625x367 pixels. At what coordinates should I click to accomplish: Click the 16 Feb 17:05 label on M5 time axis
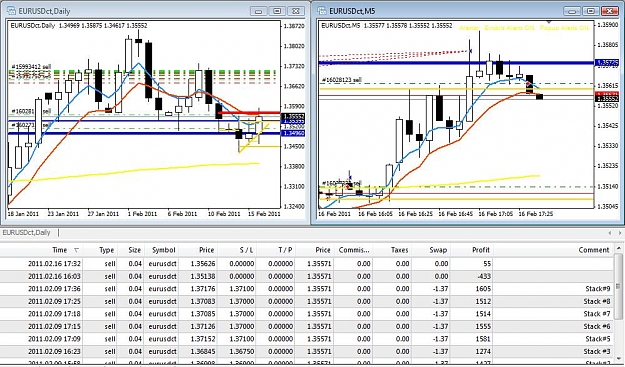[x=495, y=214]
